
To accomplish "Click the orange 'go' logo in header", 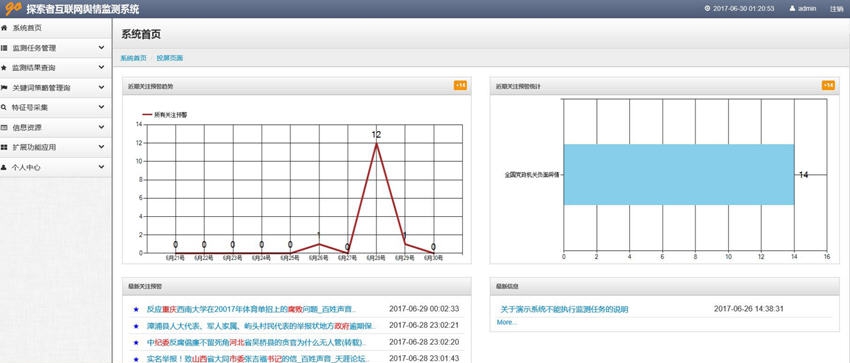I will click(13, 8).
